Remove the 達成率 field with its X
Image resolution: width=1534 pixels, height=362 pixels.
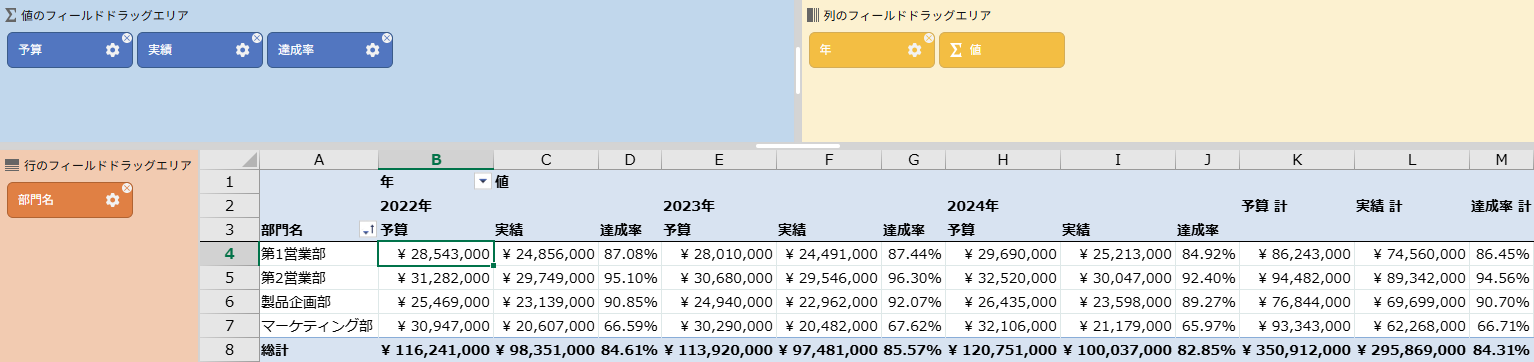tap(387, 38)
